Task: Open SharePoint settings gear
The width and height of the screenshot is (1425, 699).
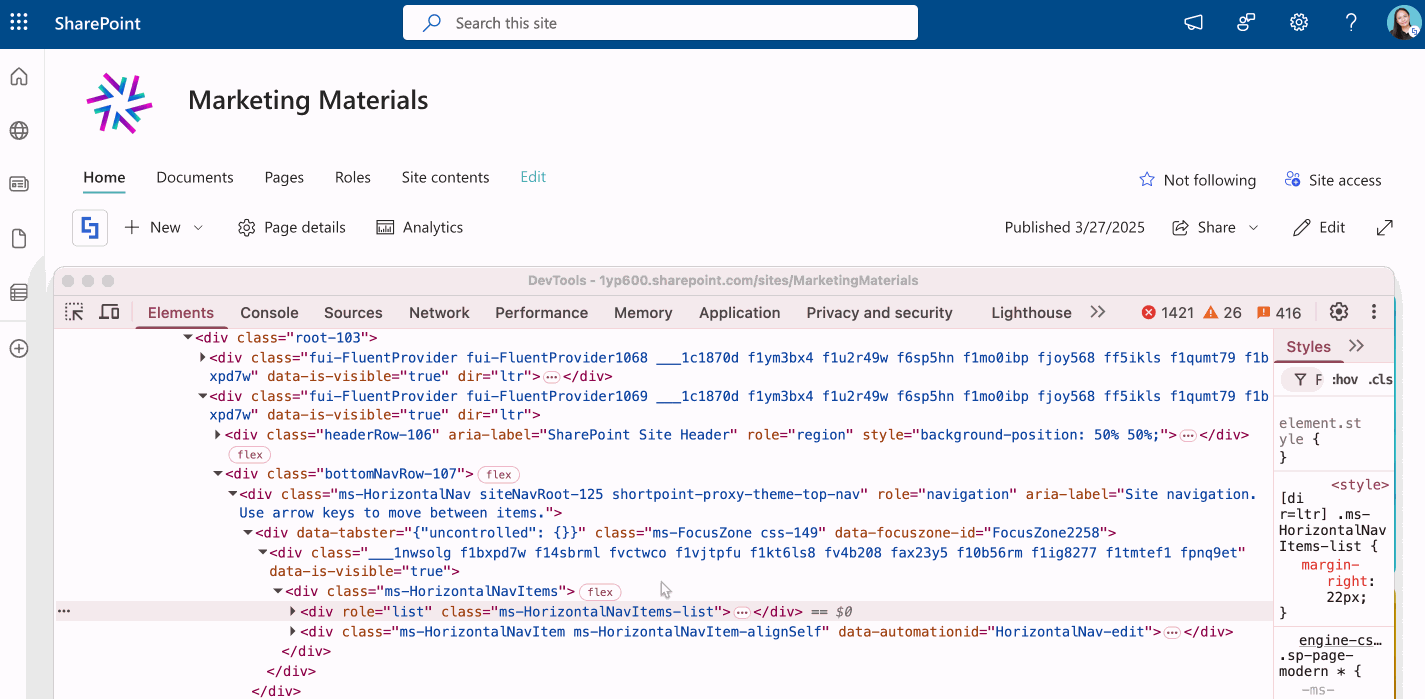Action: tap(1299, 23)
